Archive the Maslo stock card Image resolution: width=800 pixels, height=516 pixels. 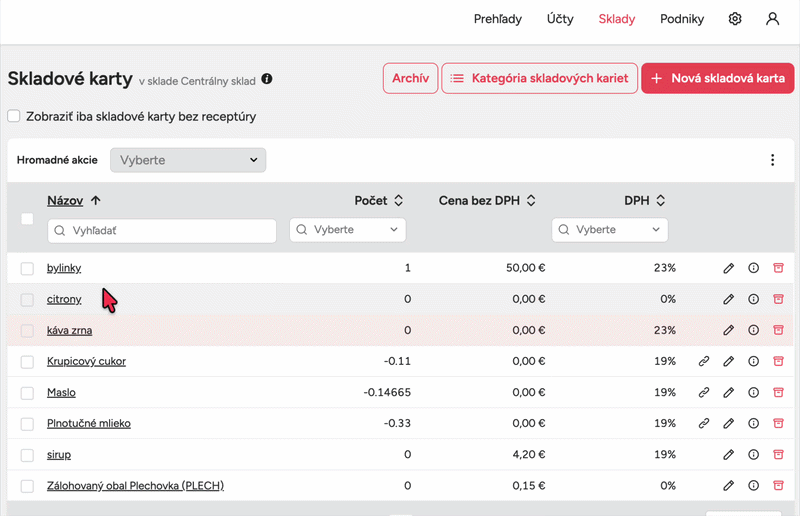coord(778,392)
